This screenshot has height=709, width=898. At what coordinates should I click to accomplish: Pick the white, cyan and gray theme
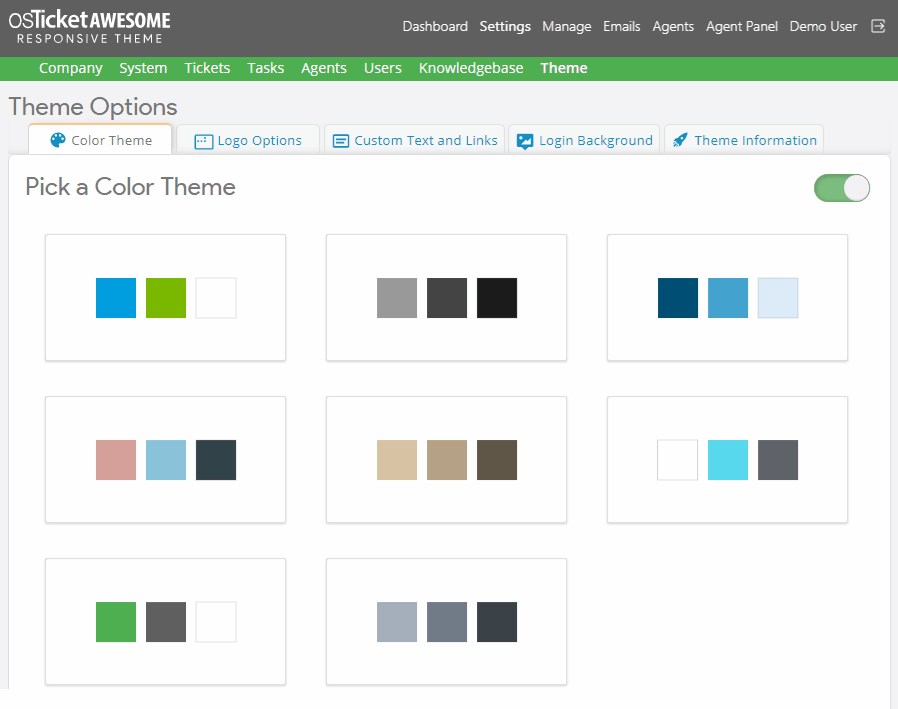[x=728, y=459]
